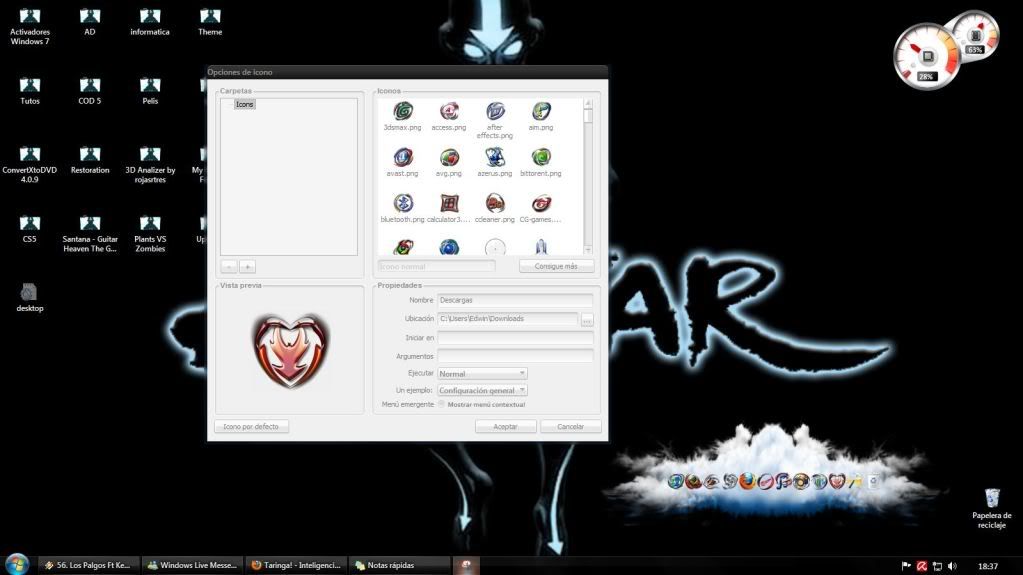Open the Restoration desktop shortcut

click(x=90, y=161)
